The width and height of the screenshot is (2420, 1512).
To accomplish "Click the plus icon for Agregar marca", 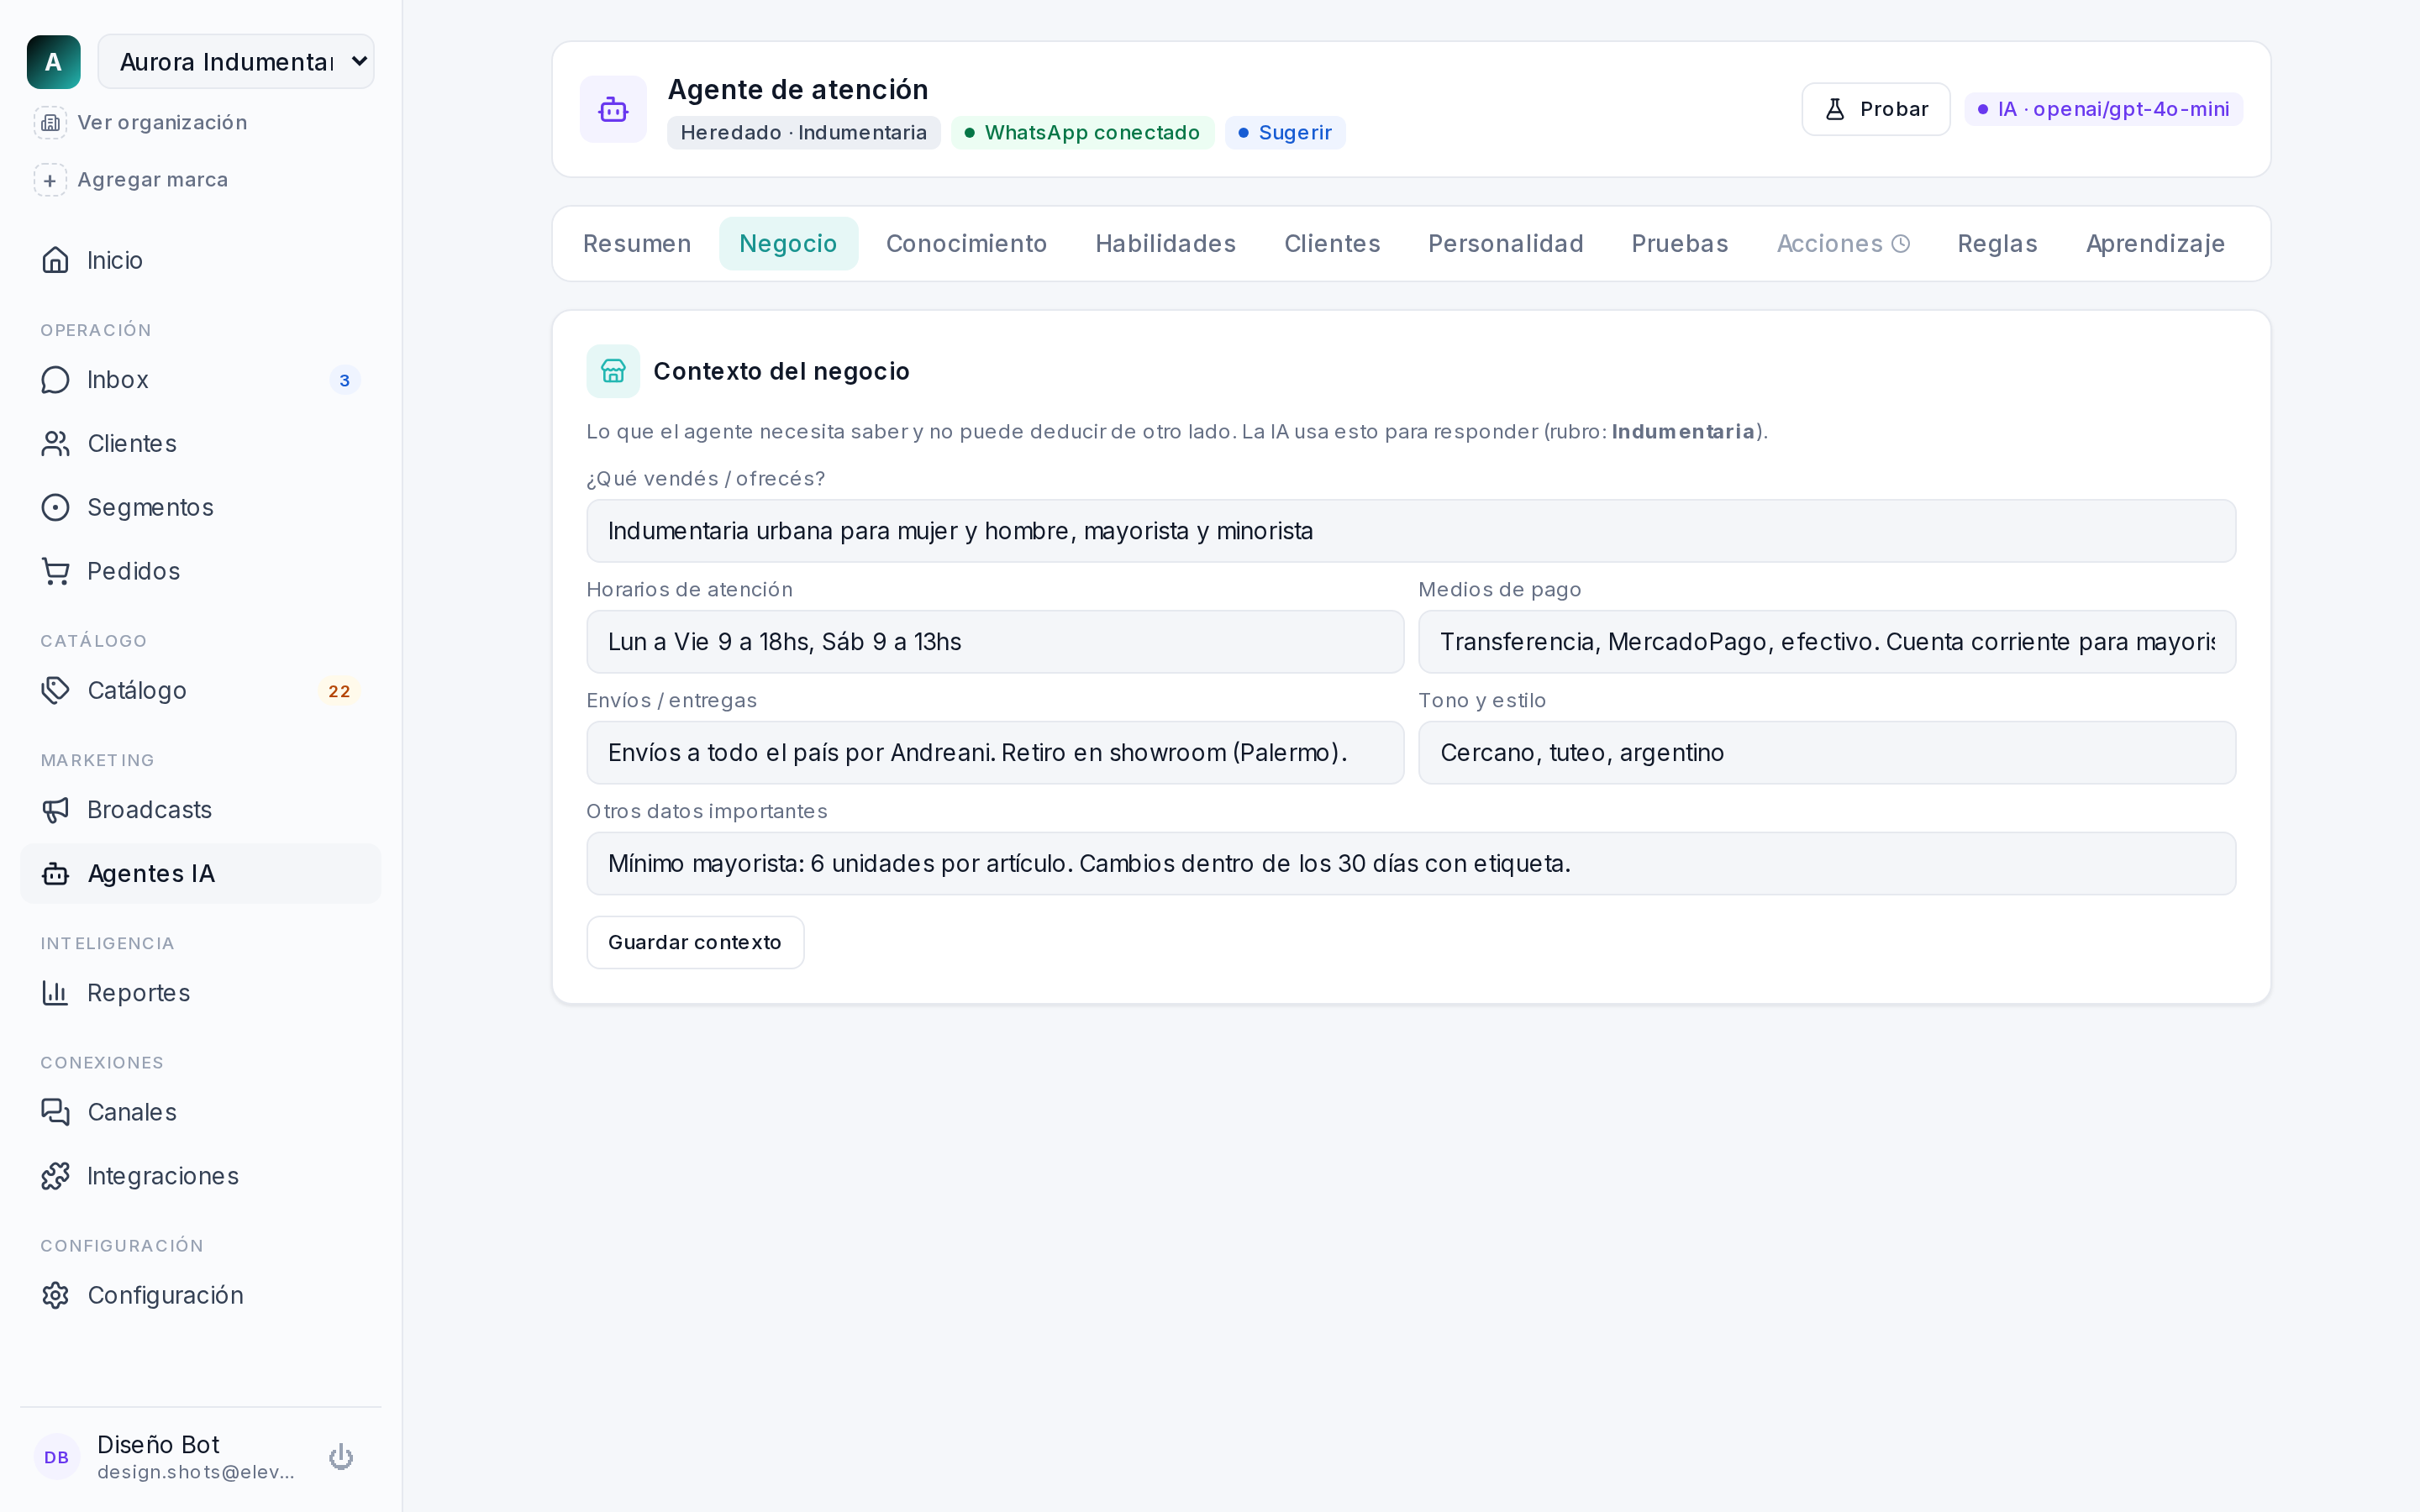I will pos(50,180).
